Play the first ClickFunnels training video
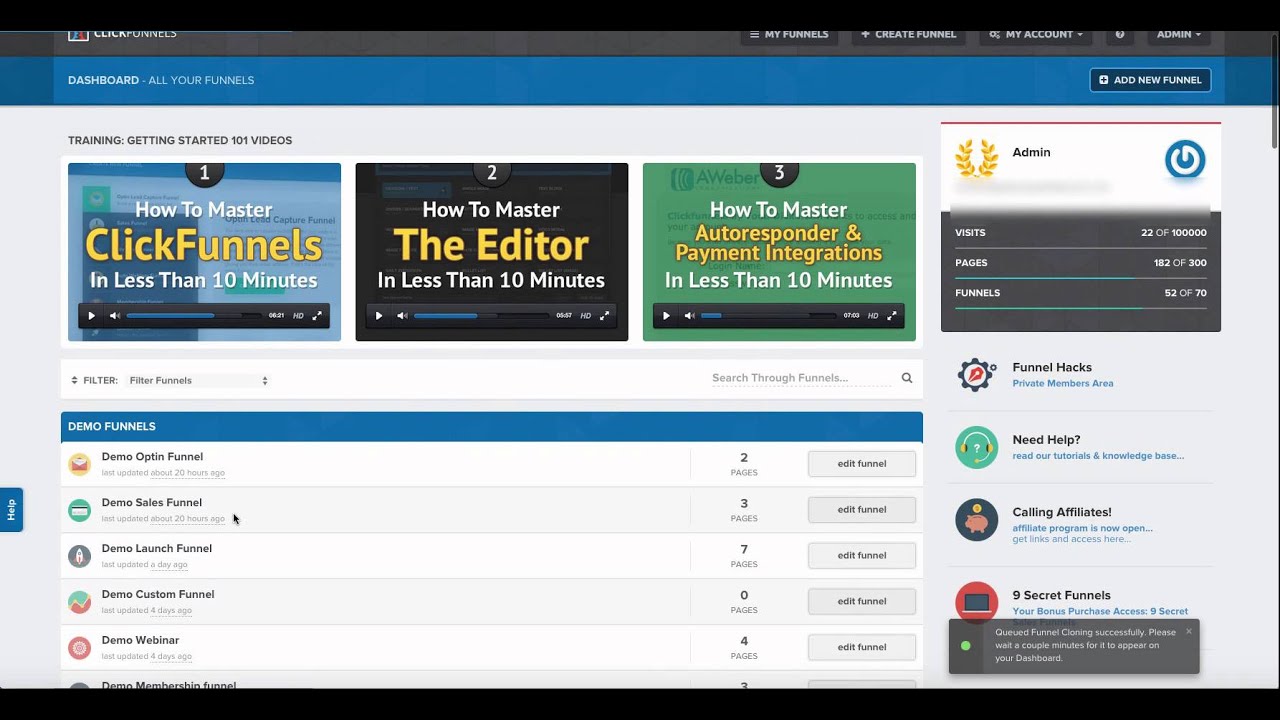This screenshot has width=1280, height=720. pyautogui.click(x=91, y=316)
